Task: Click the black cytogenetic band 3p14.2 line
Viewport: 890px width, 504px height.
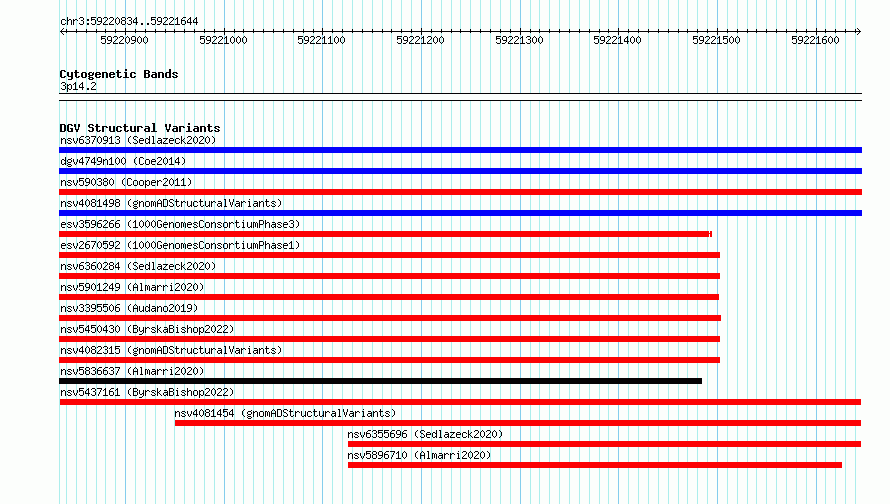Action: [460, 97]
